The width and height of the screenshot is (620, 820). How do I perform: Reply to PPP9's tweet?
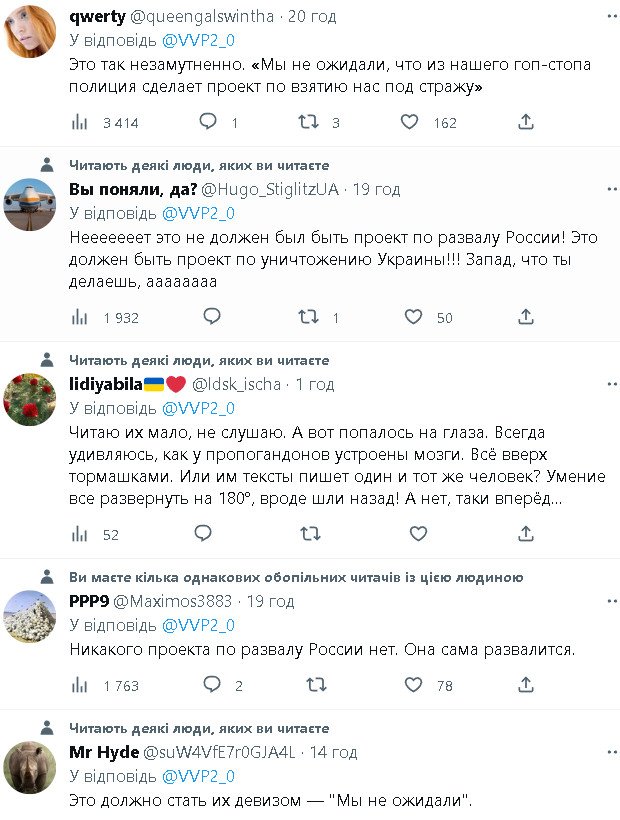coord(212,685)
